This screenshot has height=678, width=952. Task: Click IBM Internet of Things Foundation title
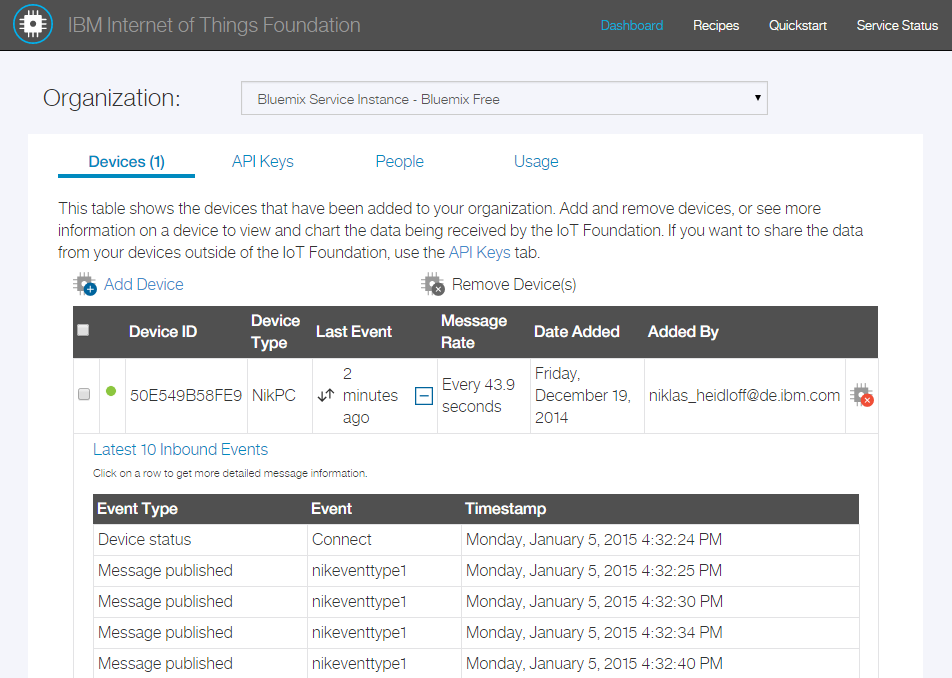pyautogui.click(x=214, y=25)
